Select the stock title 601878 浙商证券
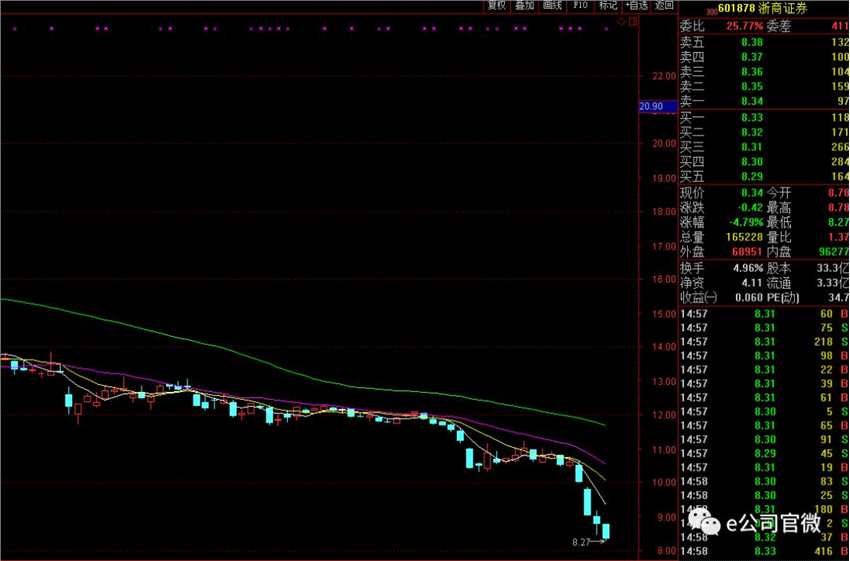The image size is (850, 561). (x=762, y=9)
